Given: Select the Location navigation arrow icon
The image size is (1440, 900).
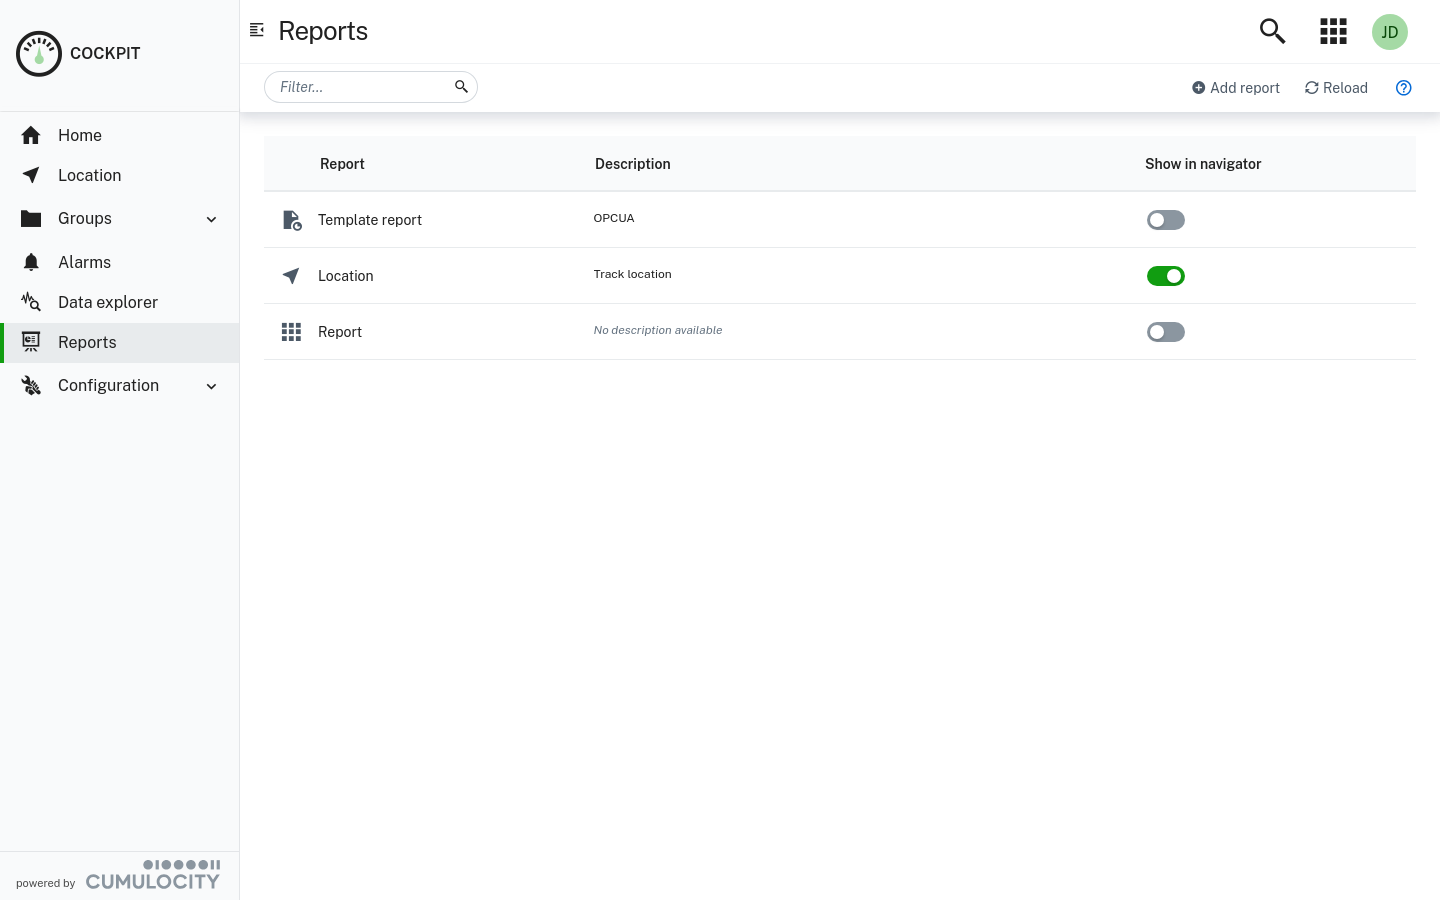Looking at the screenshot, I should pyautogui.click(x=31, y=175).
